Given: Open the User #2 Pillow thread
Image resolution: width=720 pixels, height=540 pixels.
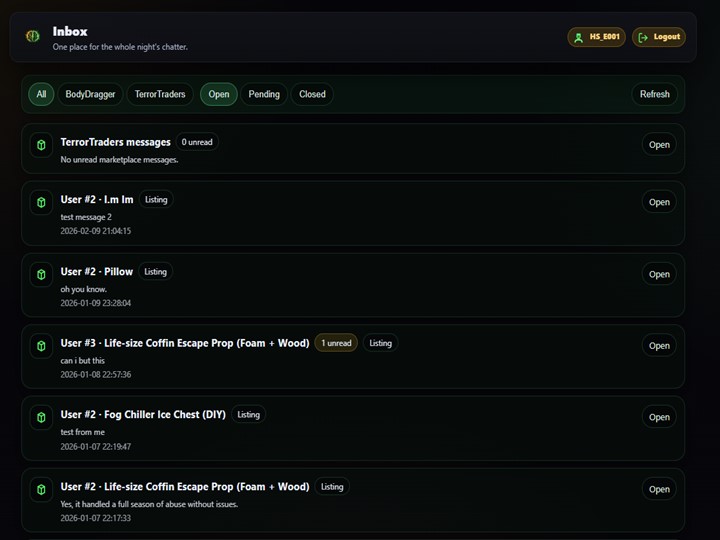Looking at the screenshot, I should (x=659, y=274).
